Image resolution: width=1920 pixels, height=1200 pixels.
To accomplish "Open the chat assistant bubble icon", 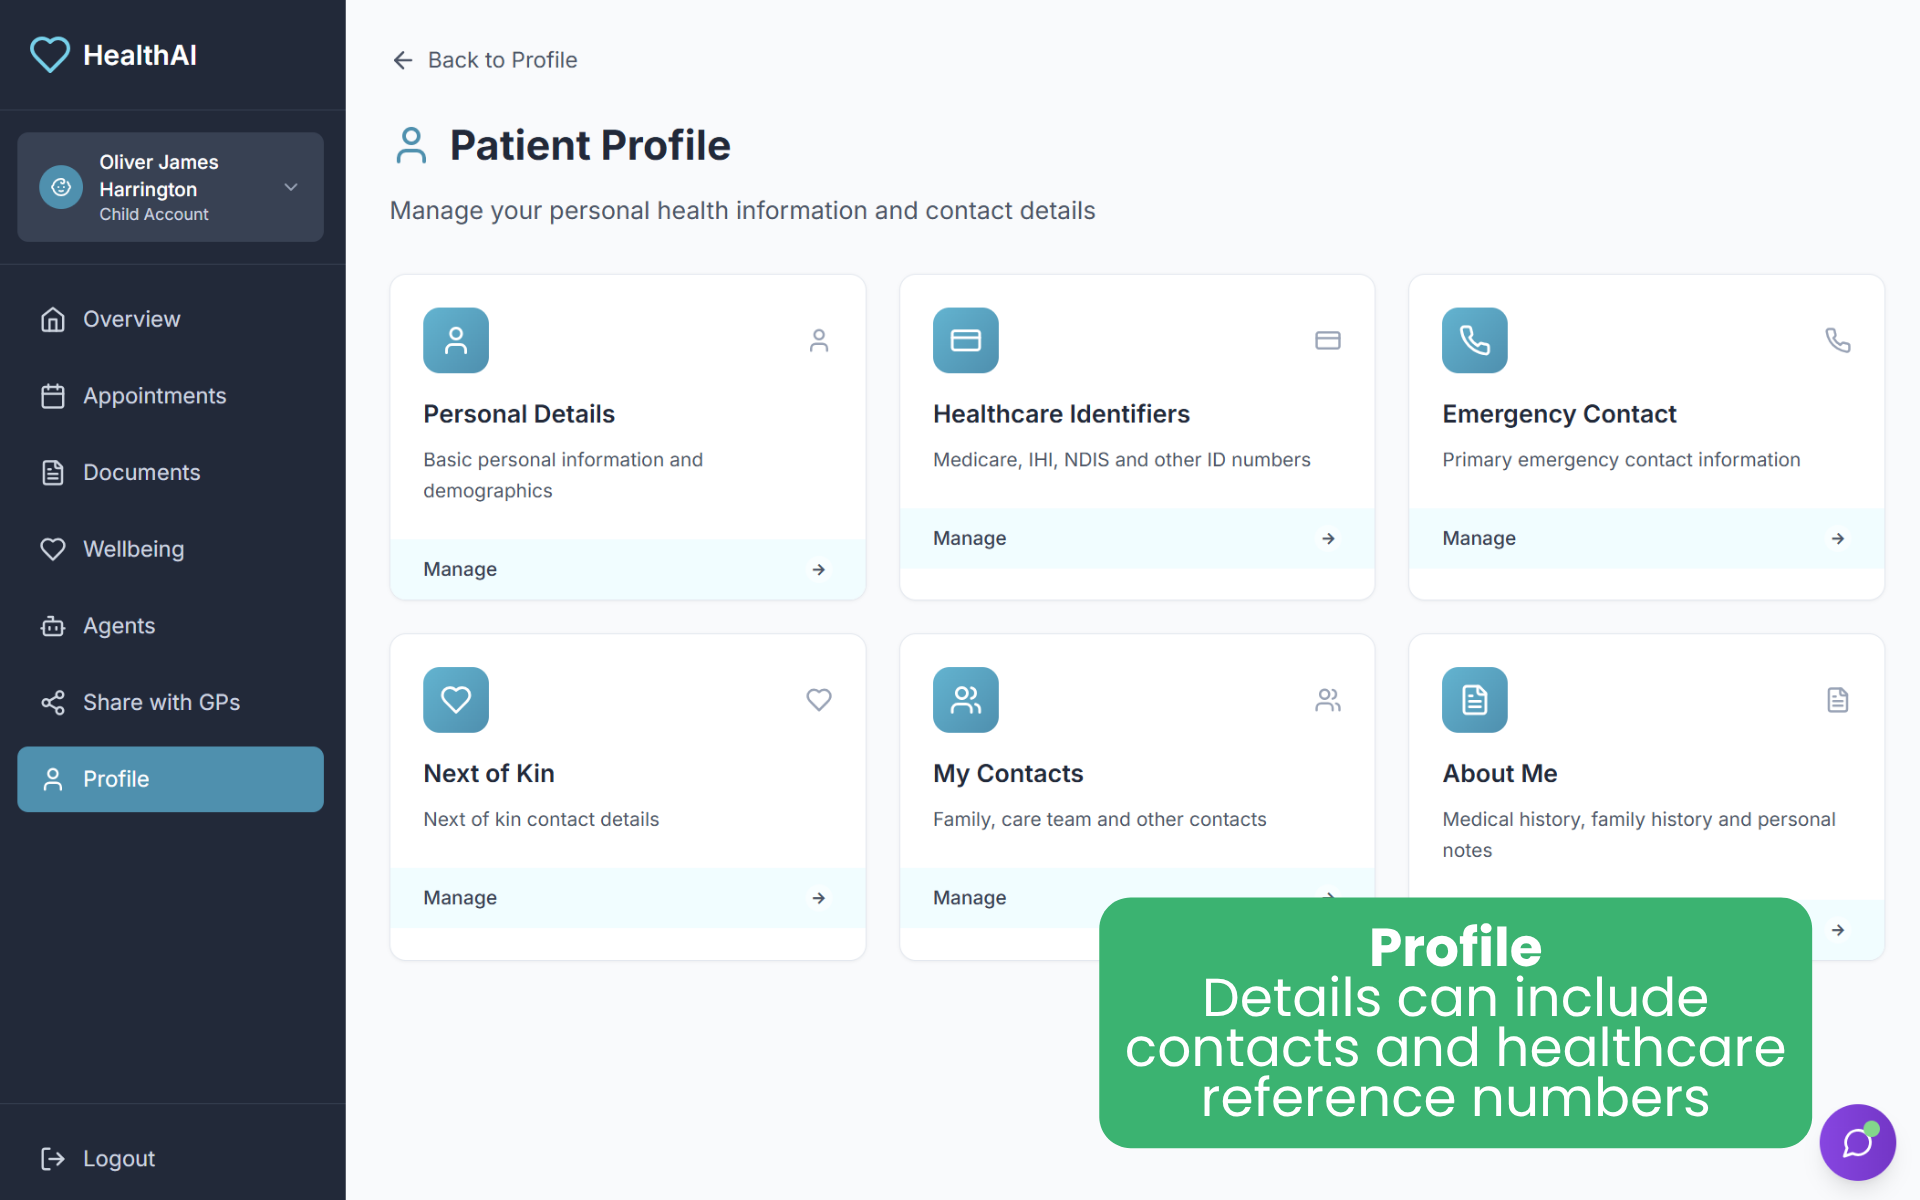I will click(1857, 1142).
